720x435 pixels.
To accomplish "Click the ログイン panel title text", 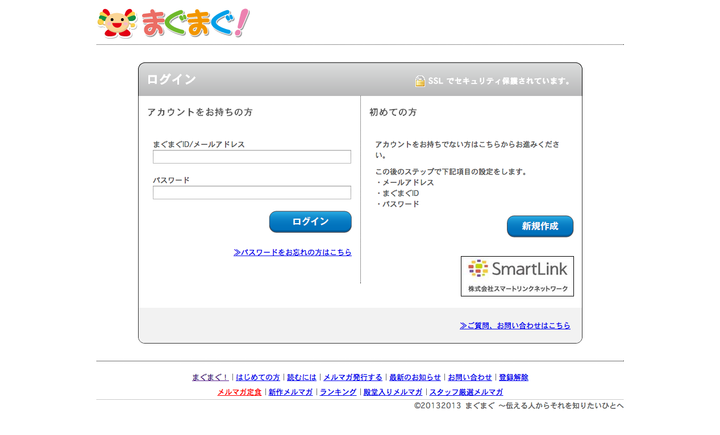I will tap(171, 79).
